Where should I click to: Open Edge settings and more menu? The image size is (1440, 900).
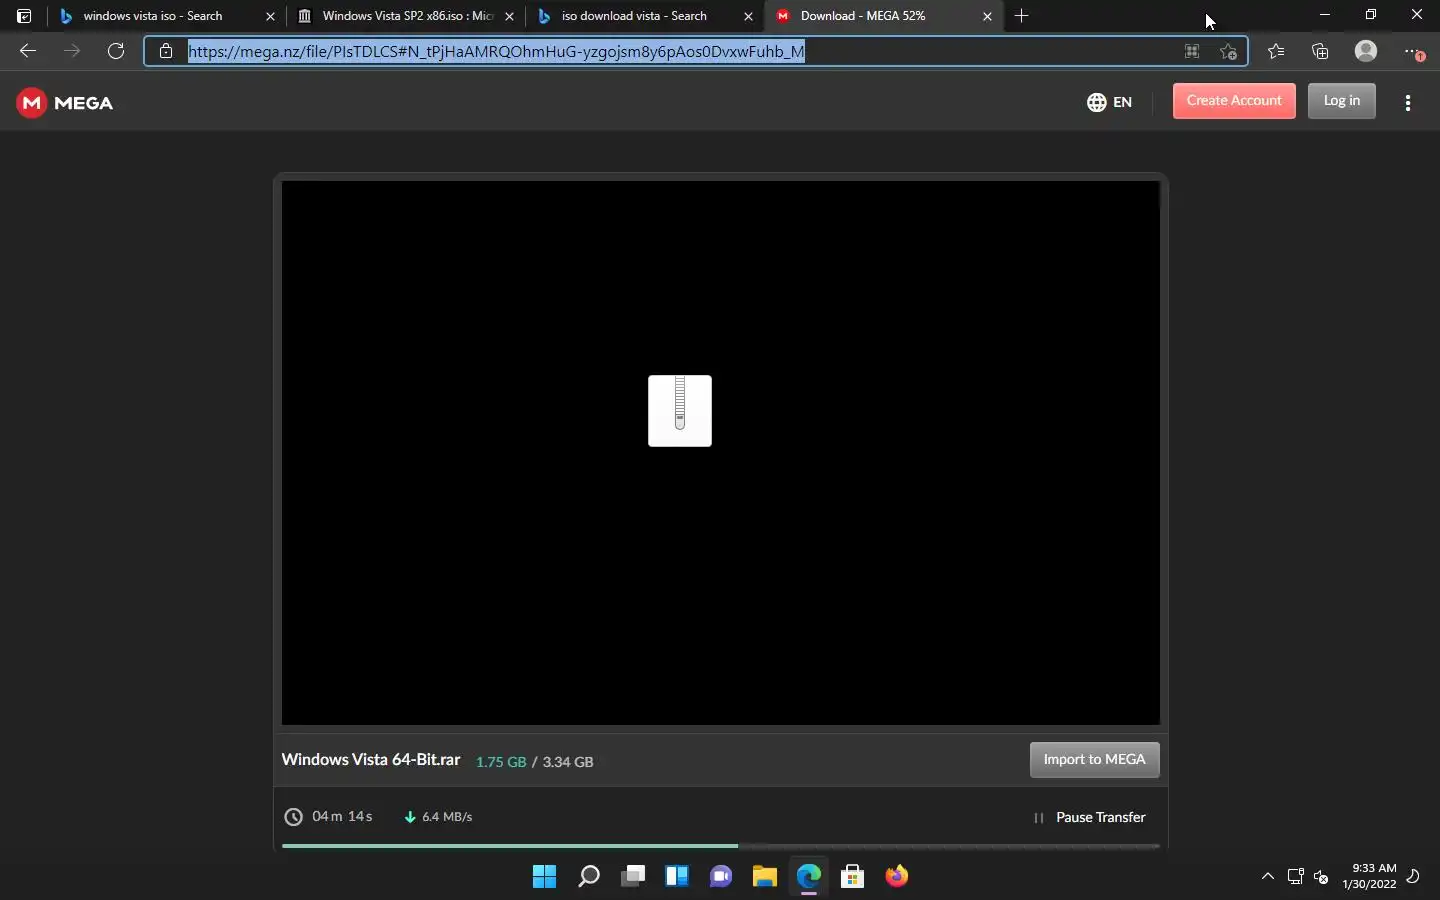(1413, 51)
